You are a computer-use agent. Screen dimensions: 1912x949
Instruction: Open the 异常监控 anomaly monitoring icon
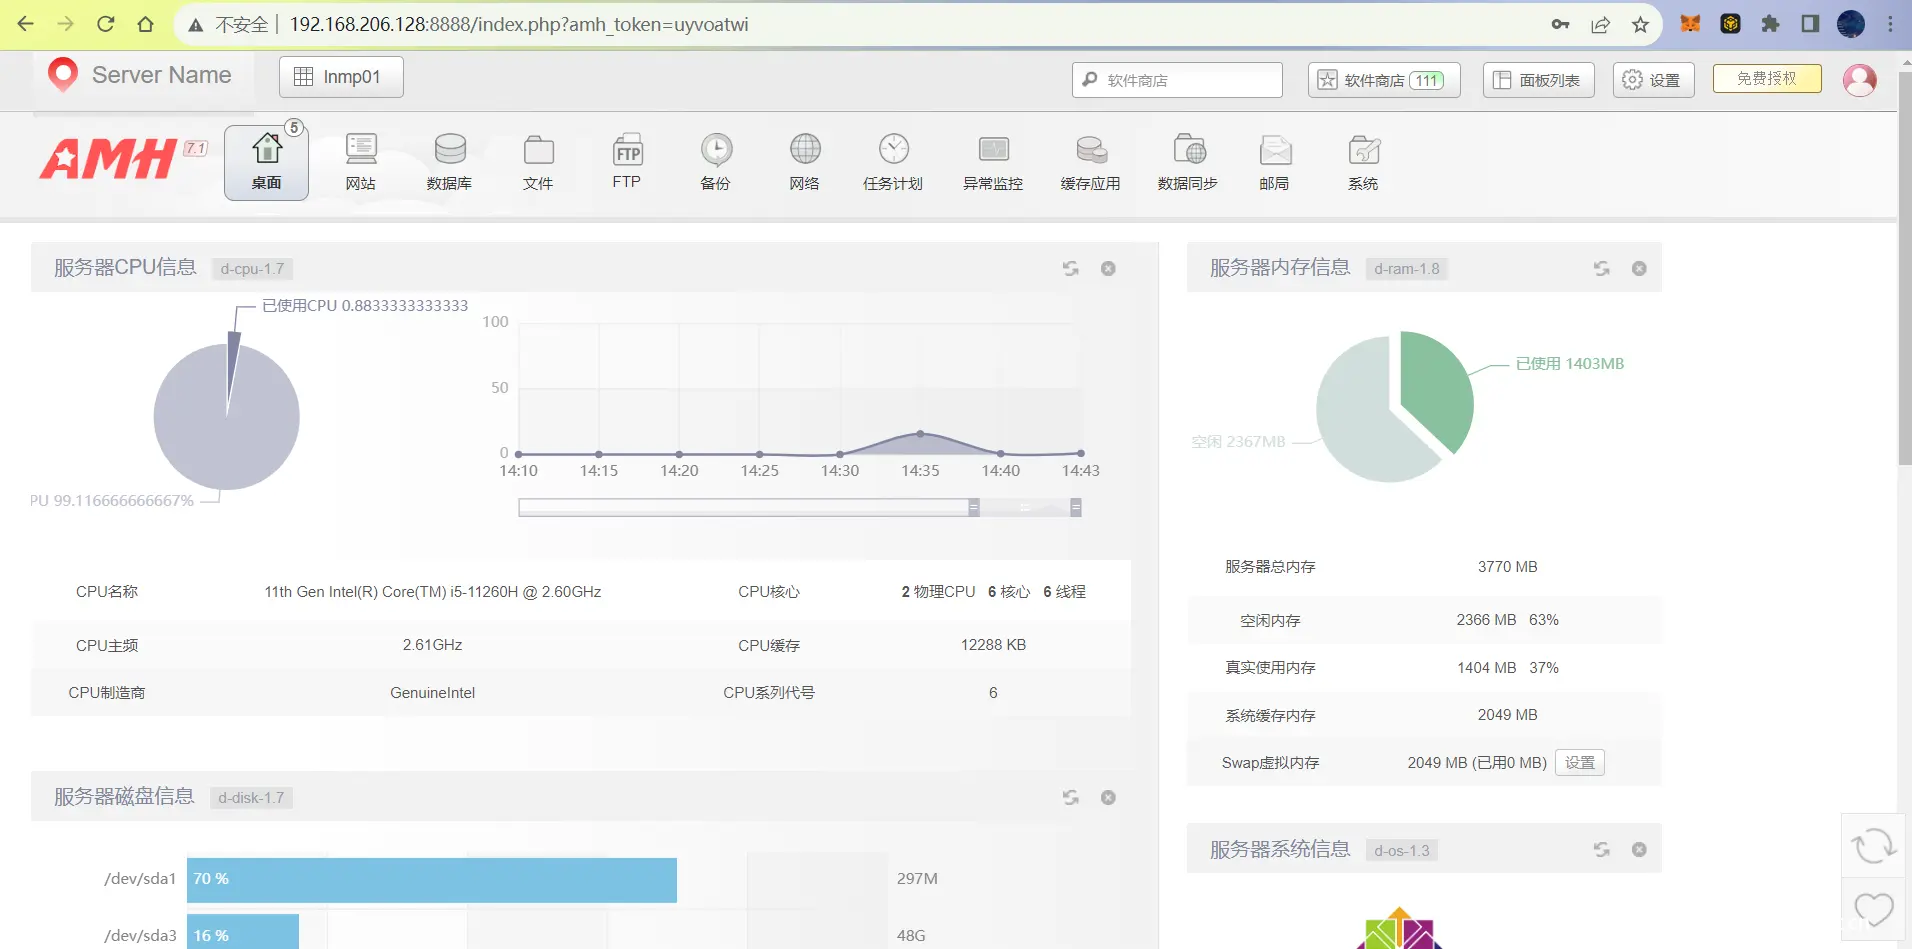pos(993,162)
